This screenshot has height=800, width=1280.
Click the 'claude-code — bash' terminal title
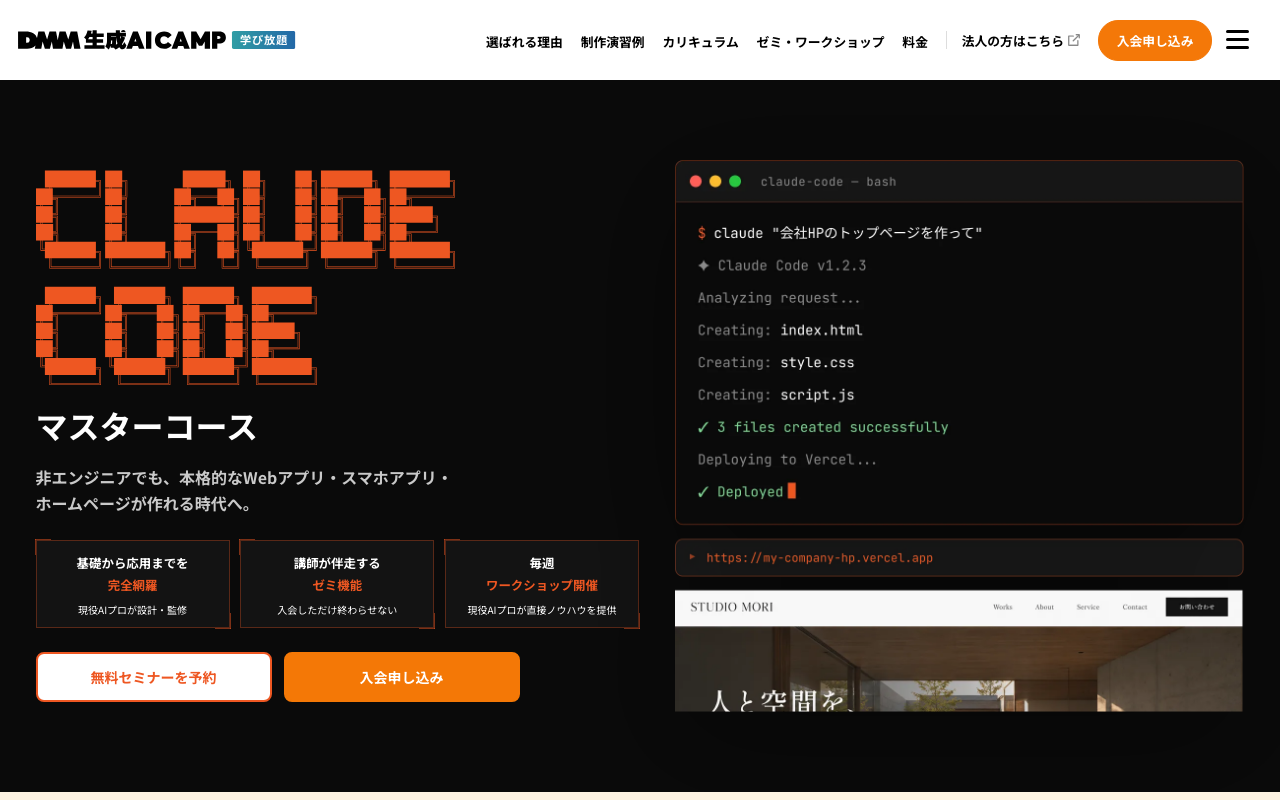828,182
